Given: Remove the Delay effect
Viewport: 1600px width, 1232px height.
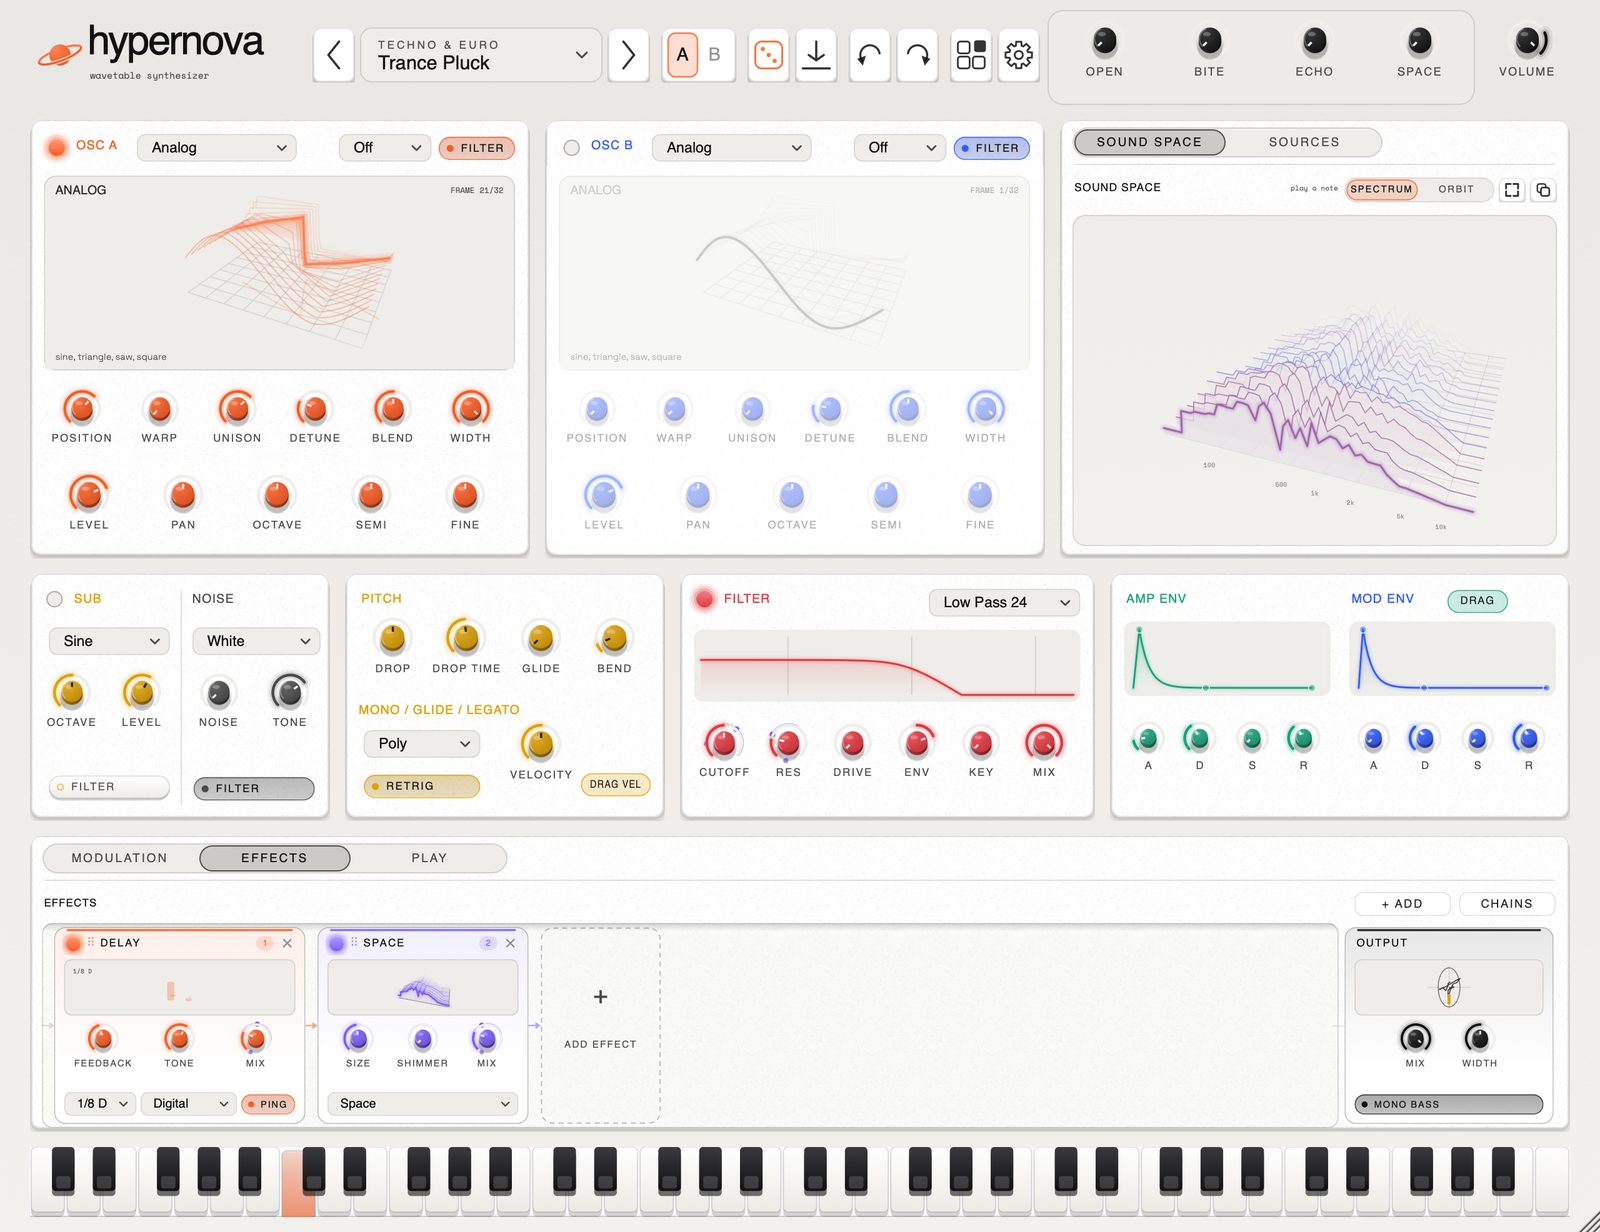Looking at the screenshot, I should [287, 943].
